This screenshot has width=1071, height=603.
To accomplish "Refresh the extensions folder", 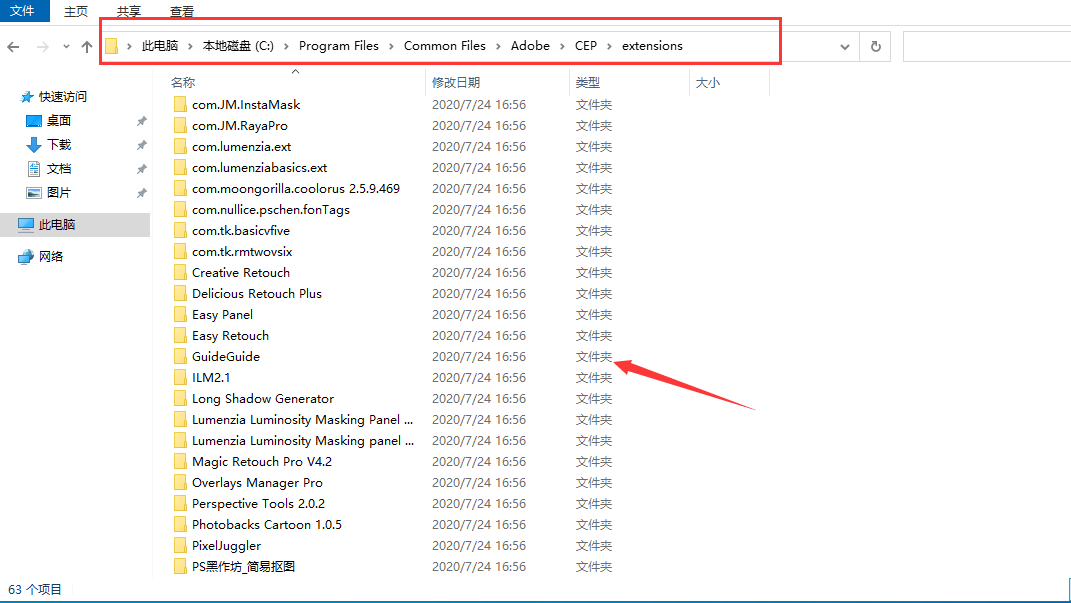I will tap(875, 46).
